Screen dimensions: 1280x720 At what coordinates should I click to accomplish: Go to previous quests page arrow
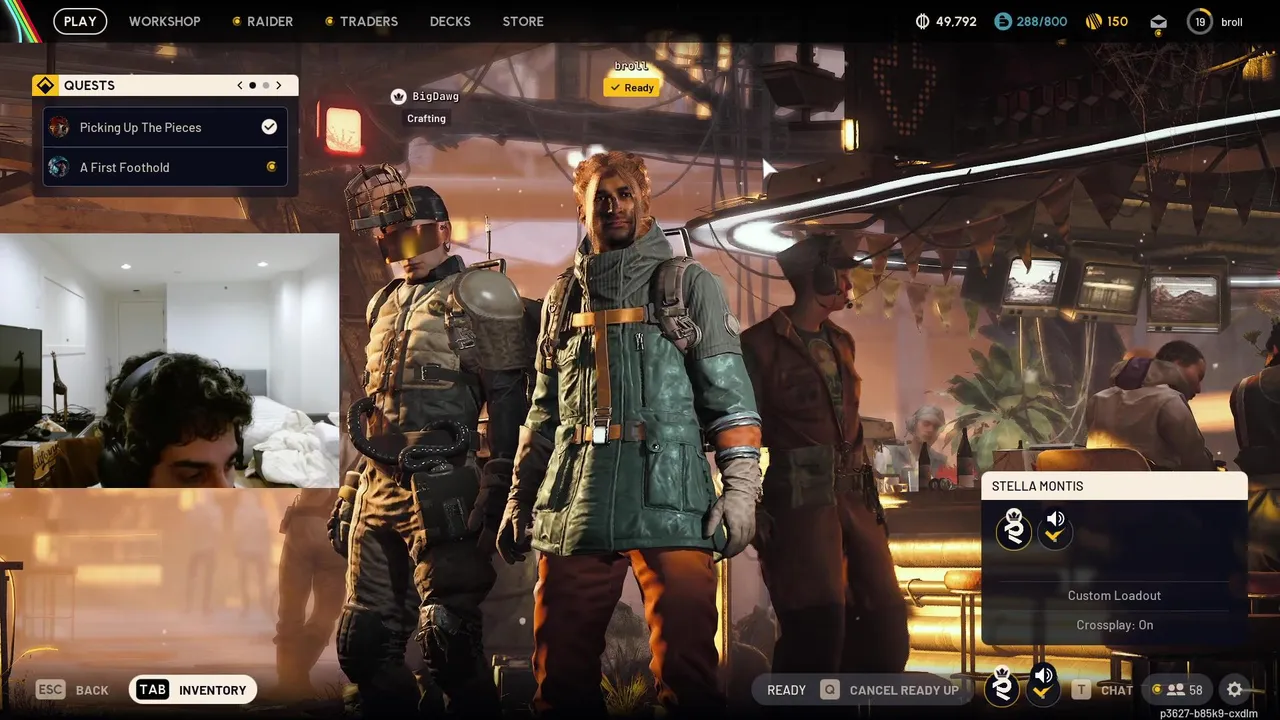coord(240,86)
